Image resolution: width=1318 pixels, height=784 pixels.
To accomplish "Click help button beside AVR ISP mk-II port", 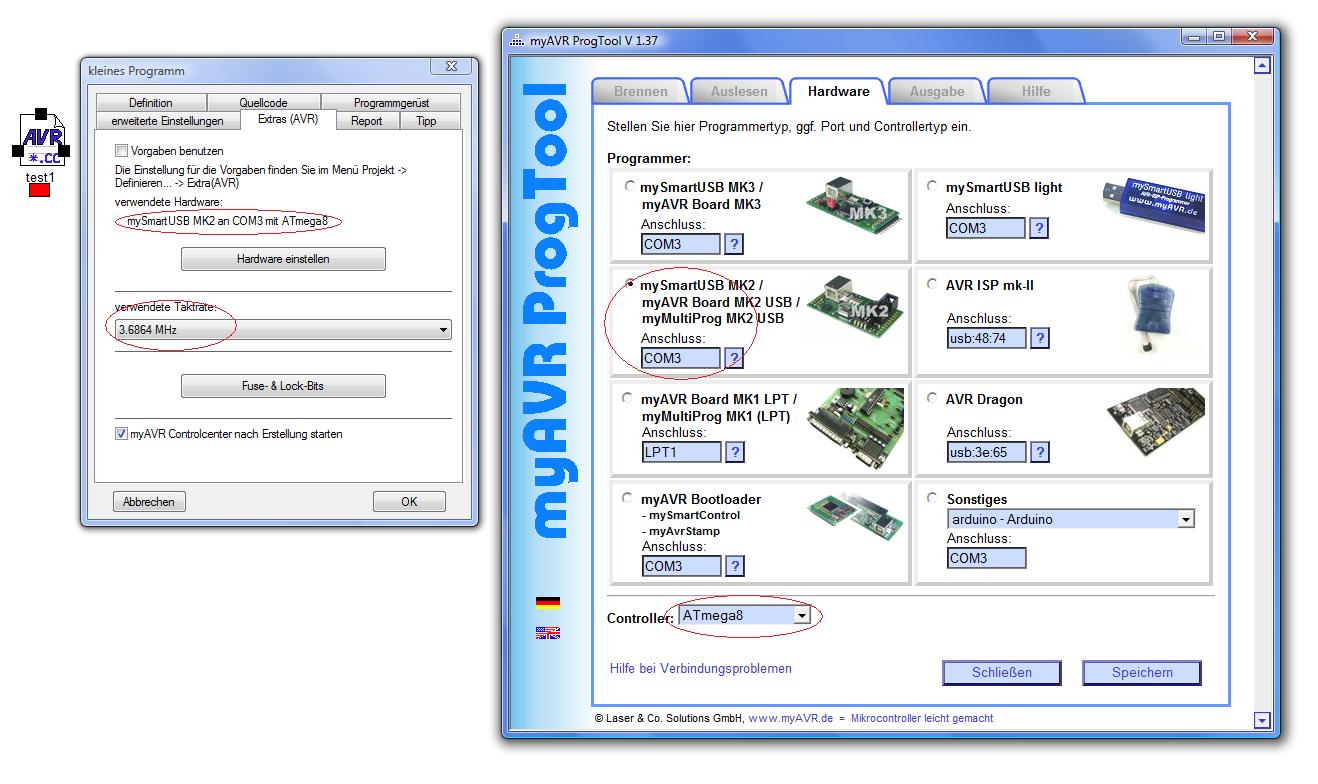I will (1040, 338).
